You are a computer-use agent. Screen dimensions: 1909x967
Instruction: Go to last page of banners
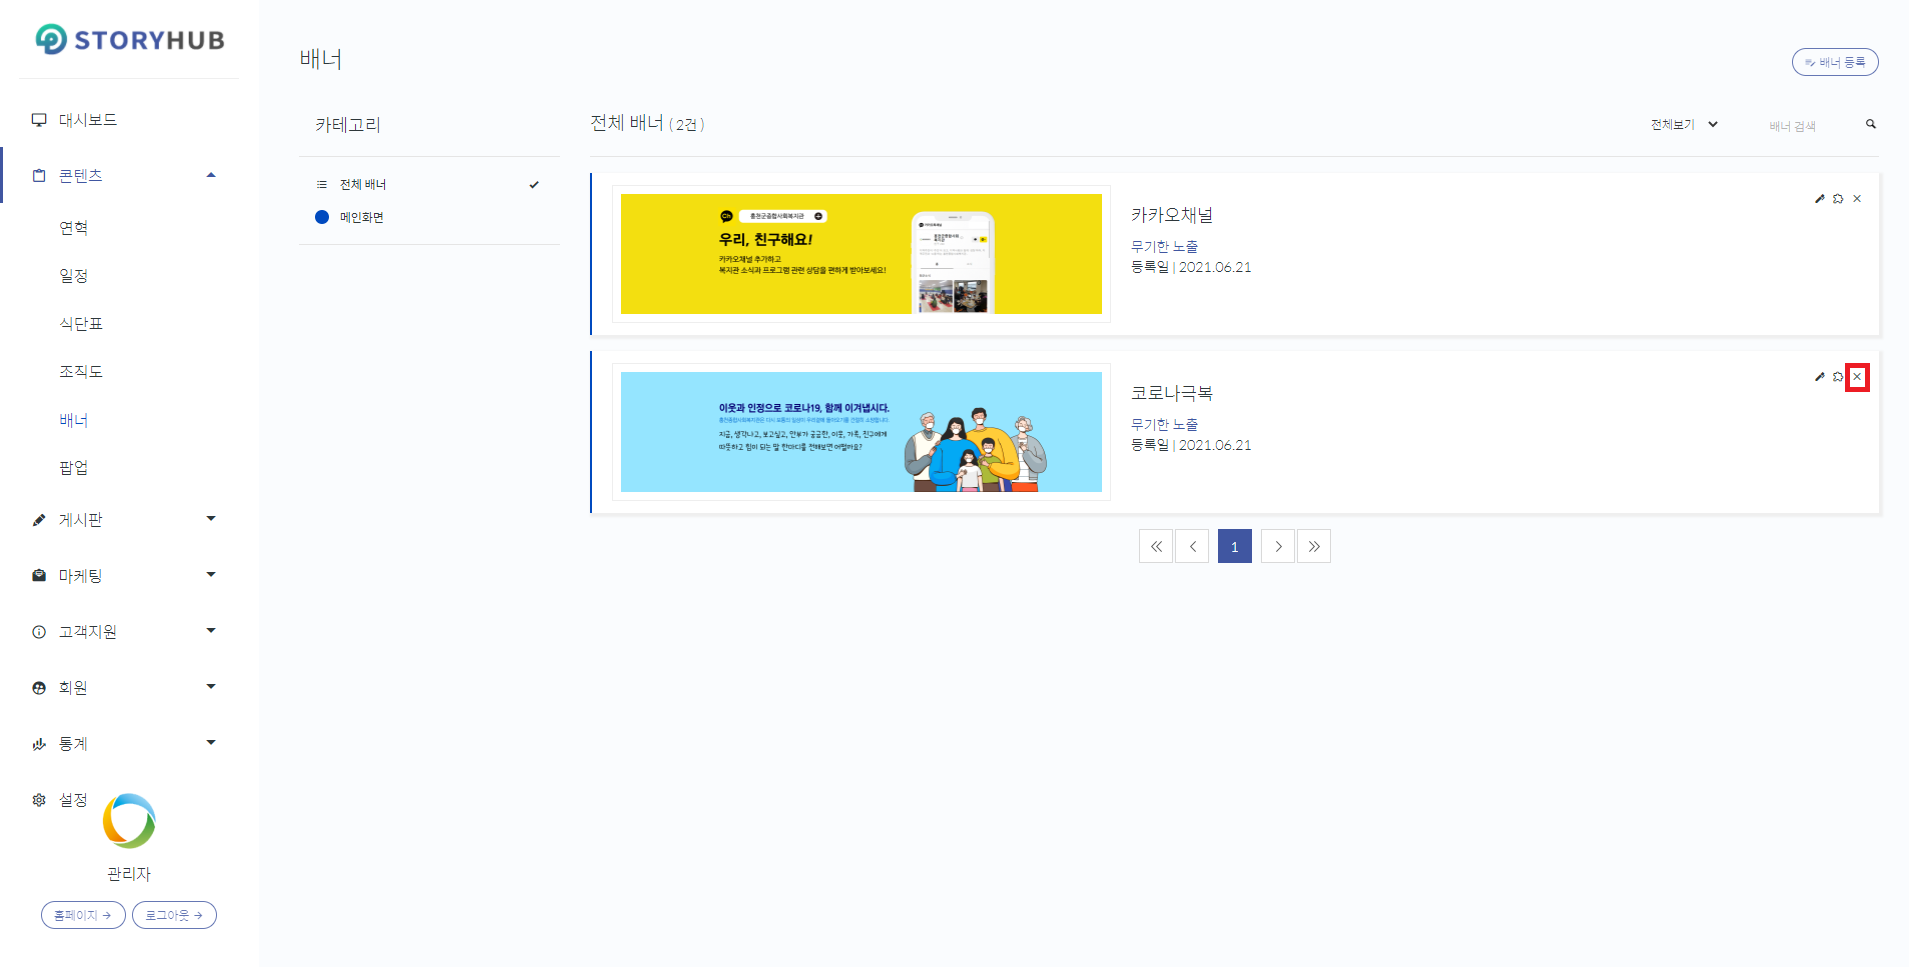(x=1314, y=546)
